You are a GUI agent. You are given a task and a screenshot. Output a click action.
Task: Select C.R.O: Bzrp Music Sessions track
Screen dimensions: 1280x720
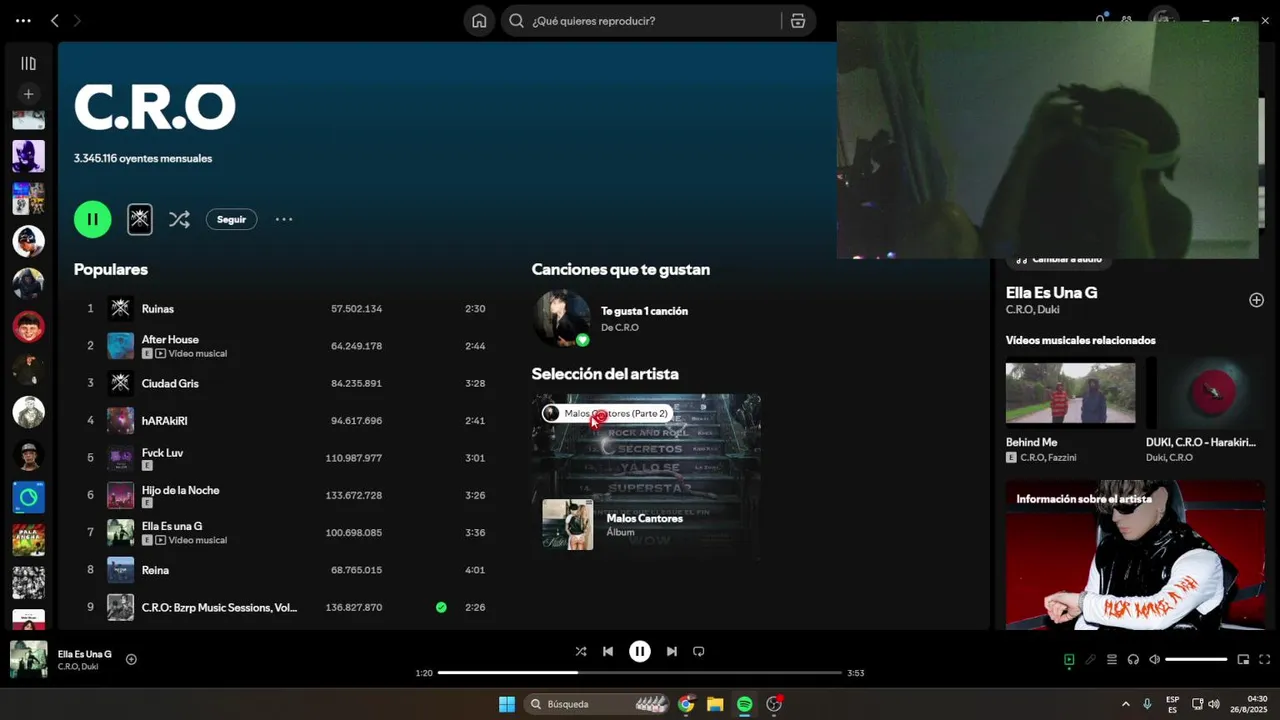tap(285, 607)
